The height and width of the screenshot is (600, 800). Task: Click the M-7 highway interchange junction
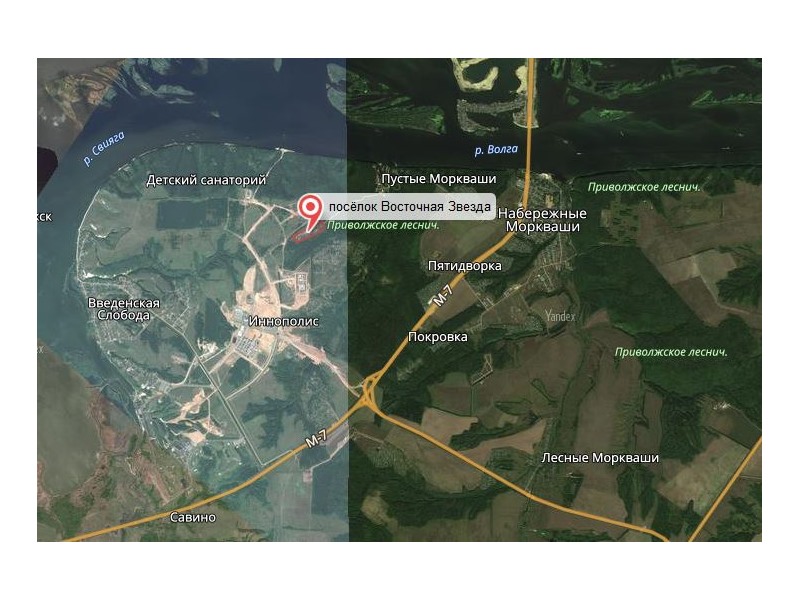pos(370,391)
